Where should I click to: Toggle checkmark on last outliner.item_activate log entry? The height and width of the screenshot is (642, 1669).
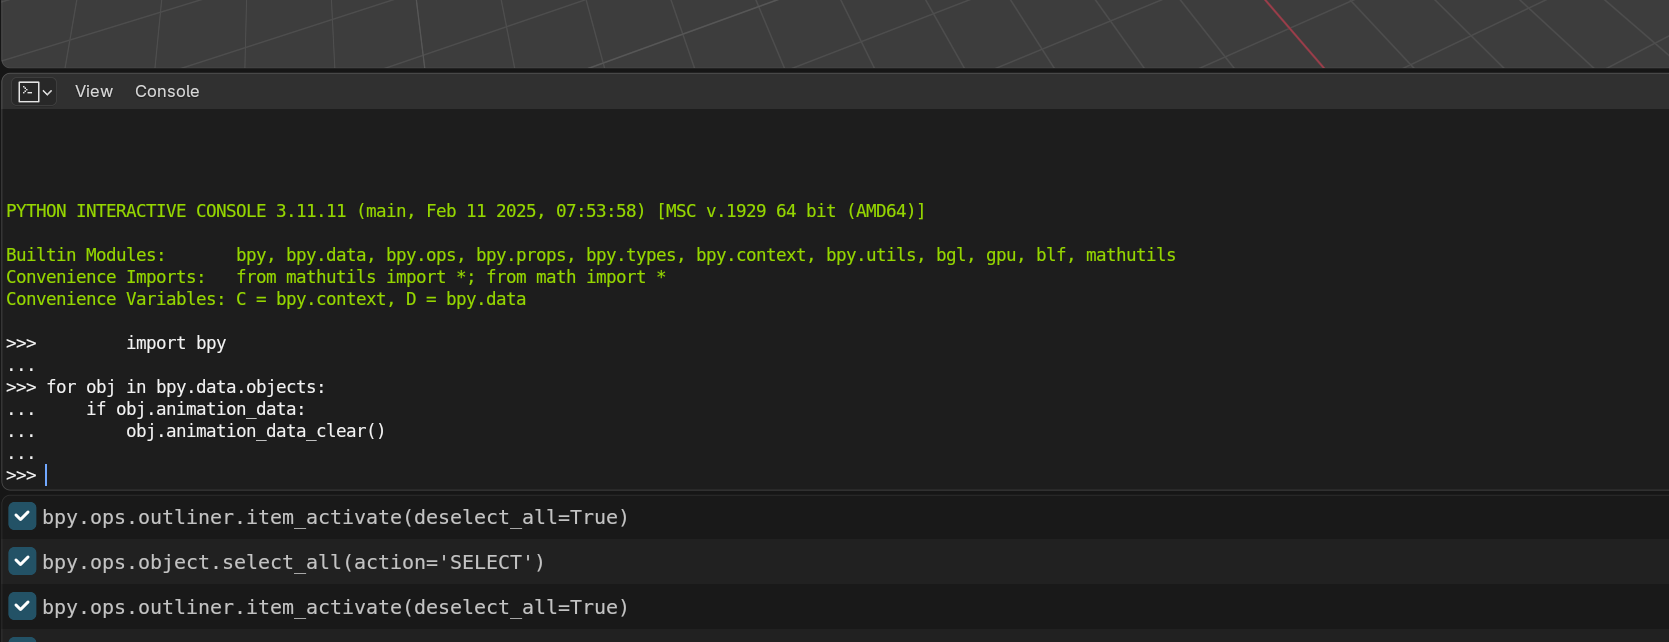(22, 607)
